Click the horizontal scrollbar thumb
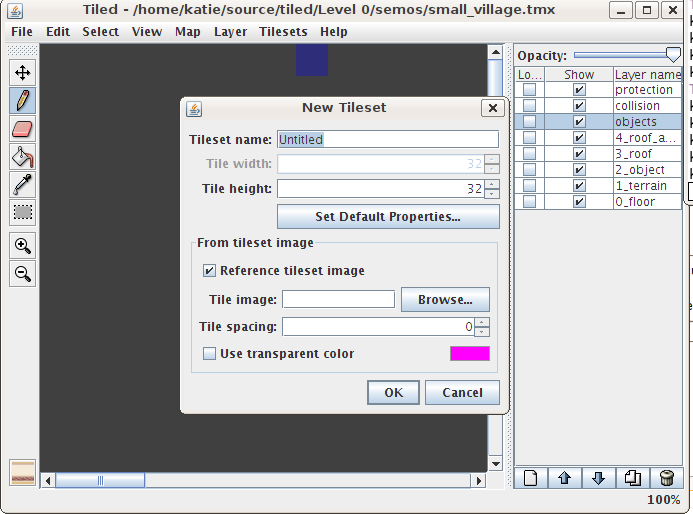Screen dimensions: 693x514 [100, 480]
